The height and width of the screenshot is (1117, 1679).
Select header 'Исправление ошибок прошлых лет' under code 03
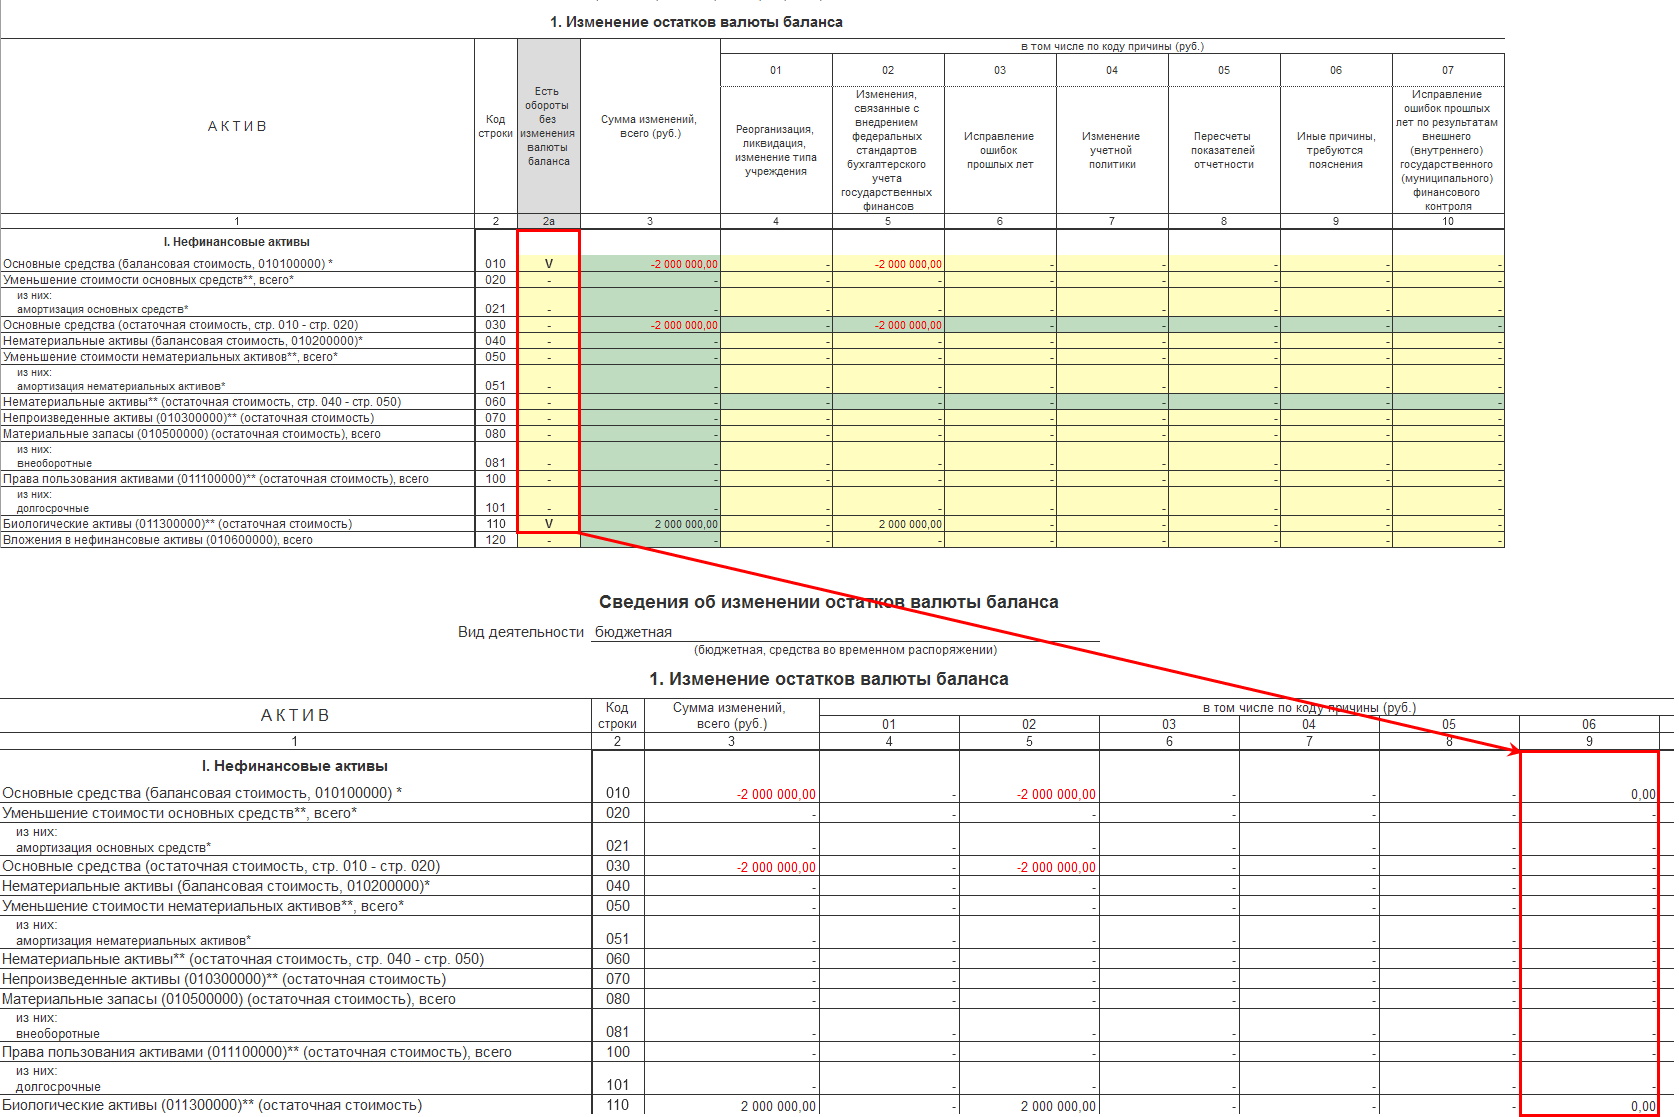tap(999, 150)
